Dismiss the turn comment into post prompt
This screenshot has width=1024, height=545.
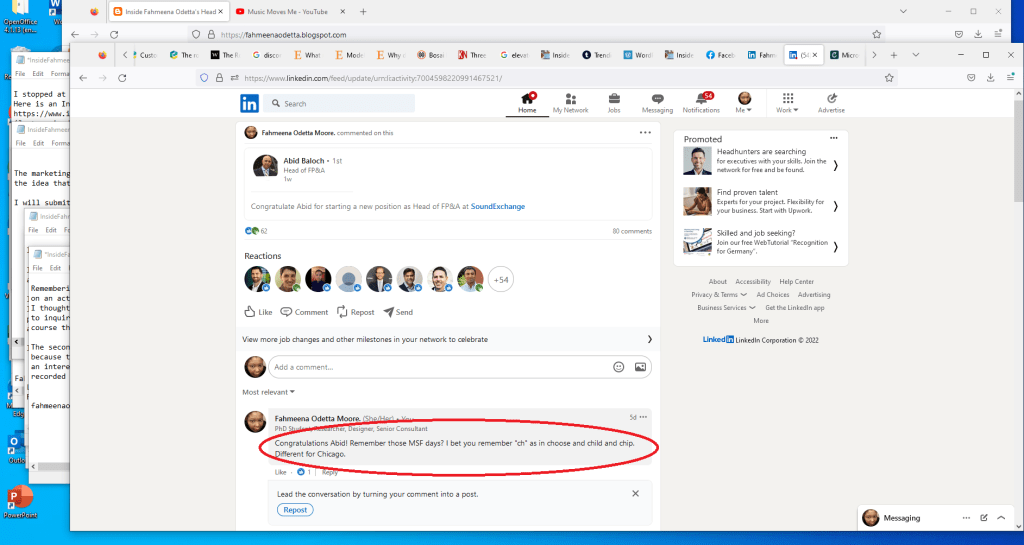pyautogui.click(x=635, y=493)
